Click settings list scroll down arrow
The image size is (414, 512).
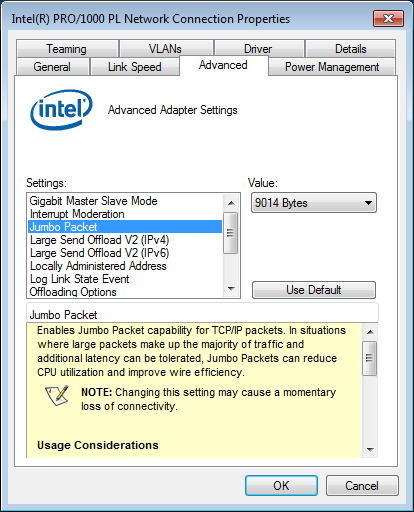coord(231,289)
